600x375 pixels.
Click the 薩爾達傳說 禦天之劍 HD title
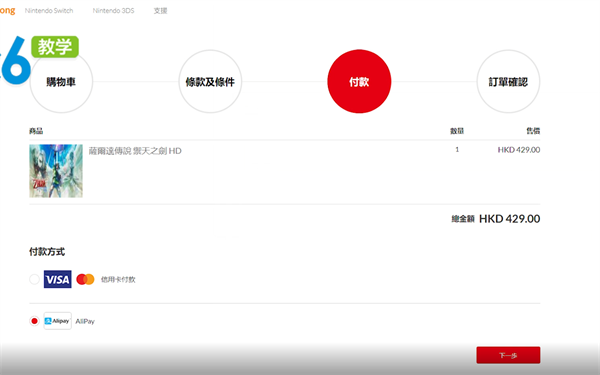point(135,151)
